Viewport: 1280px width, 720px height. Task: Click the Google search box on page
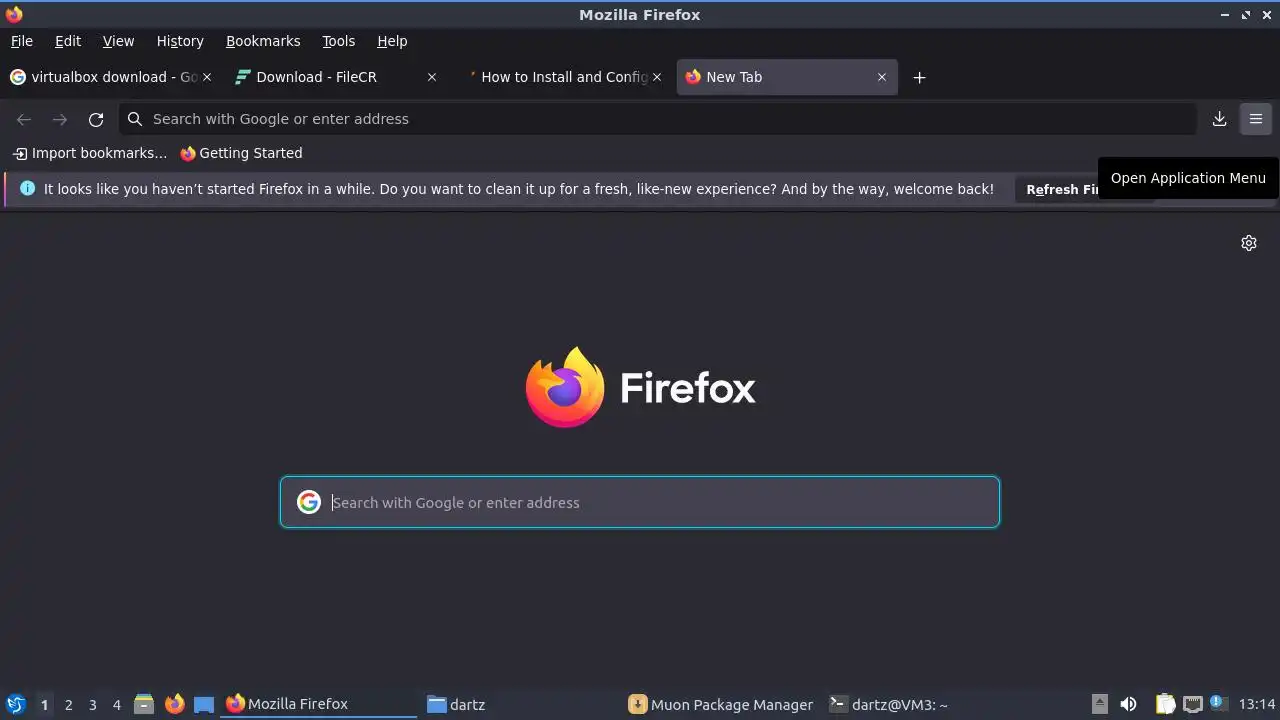click(x=640, y=502)
